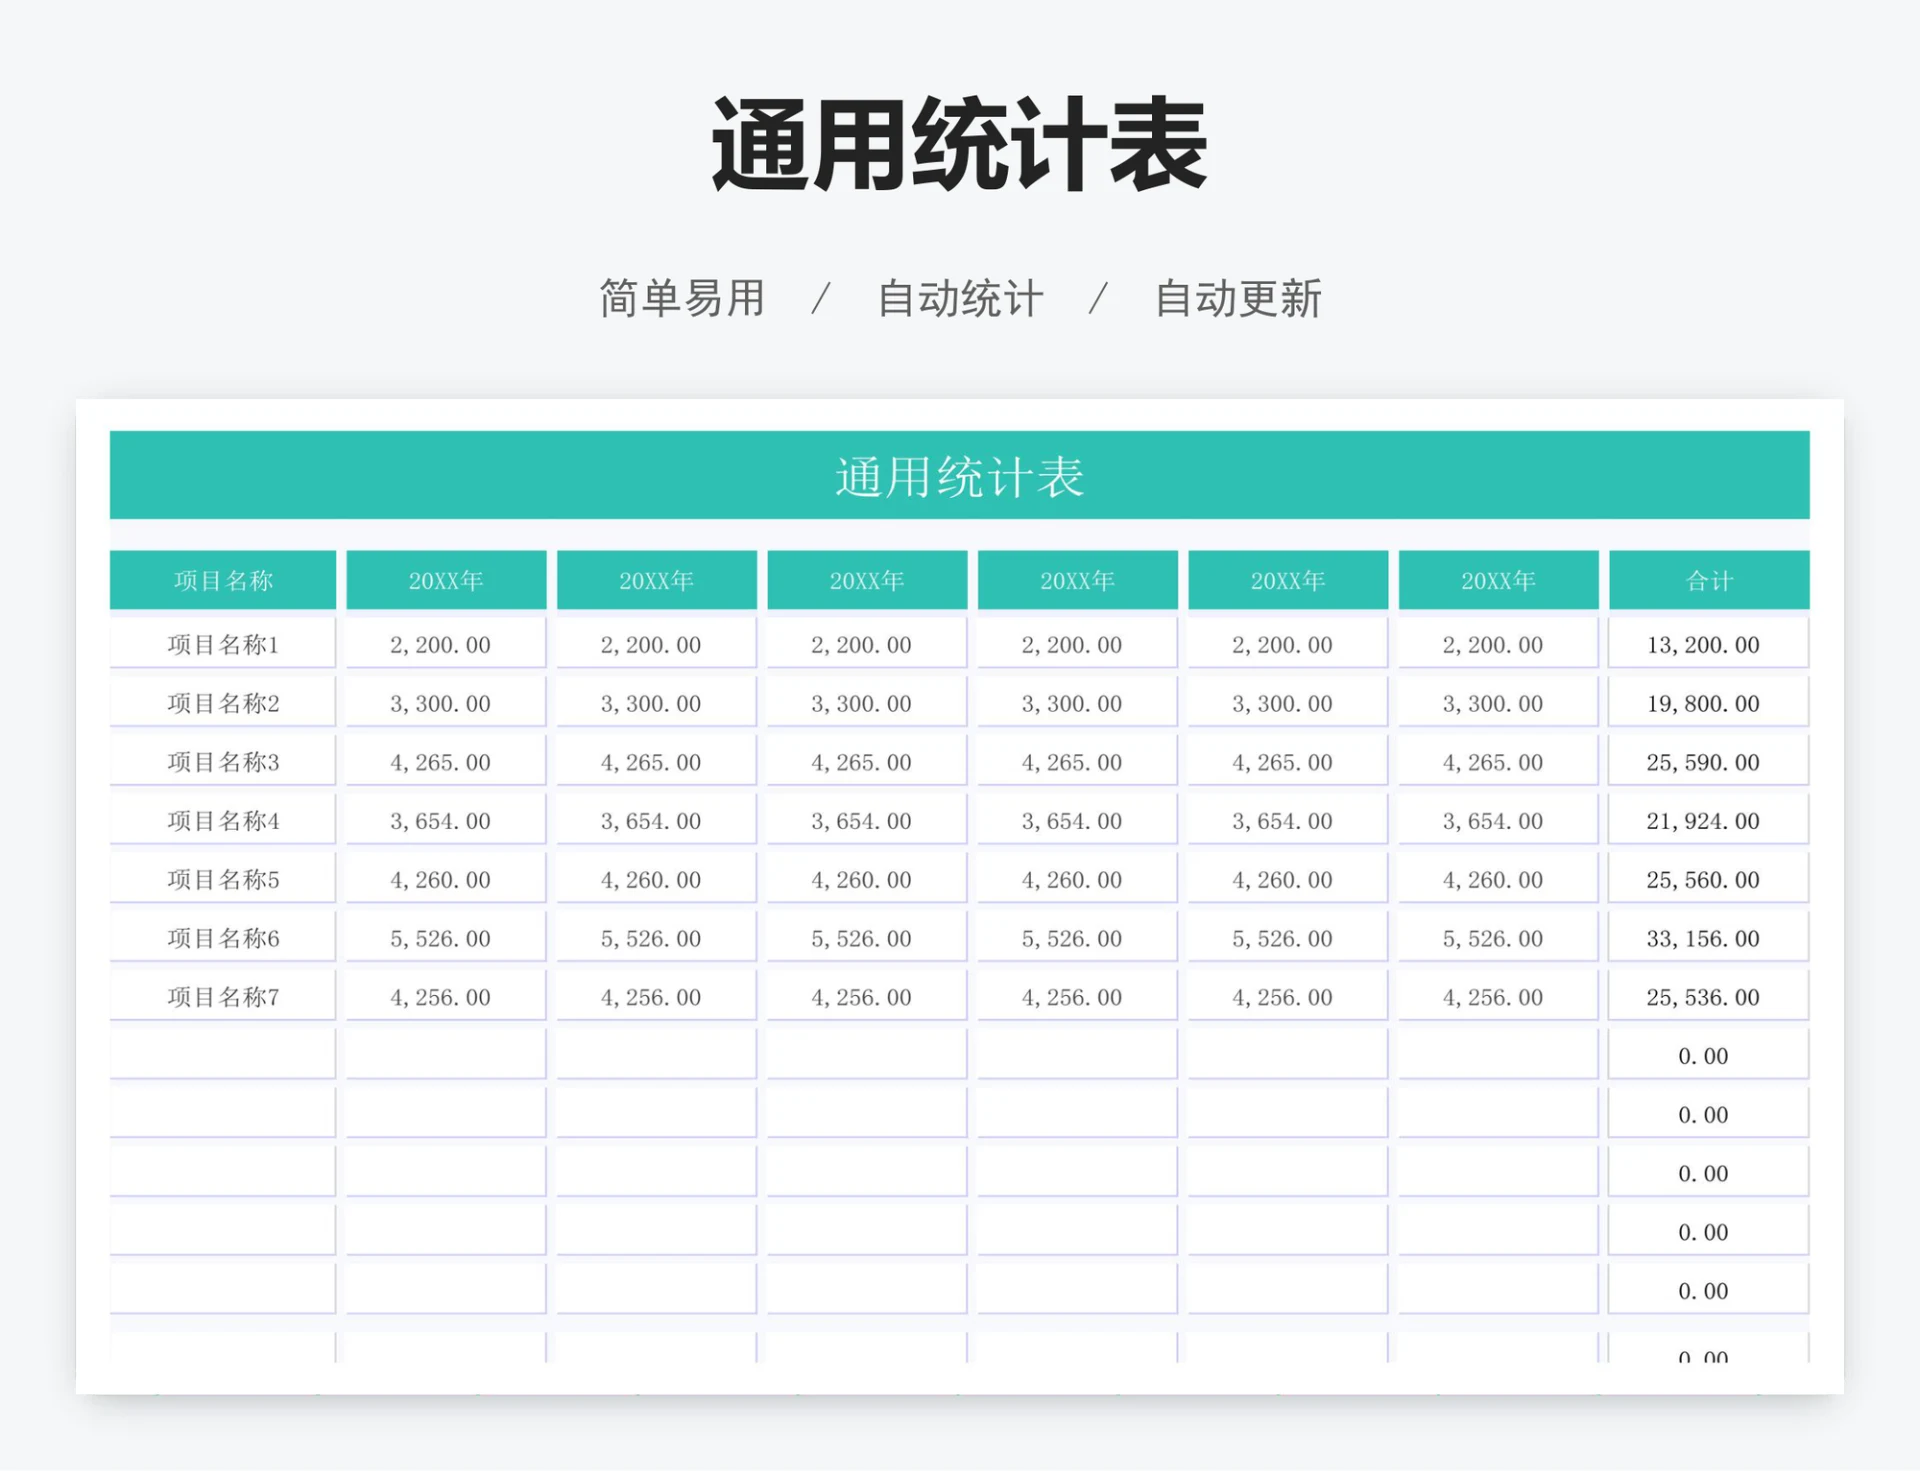Select the 项目名称4 row label cell
Screen dimensions: 1920x1471
click(222, 819)
